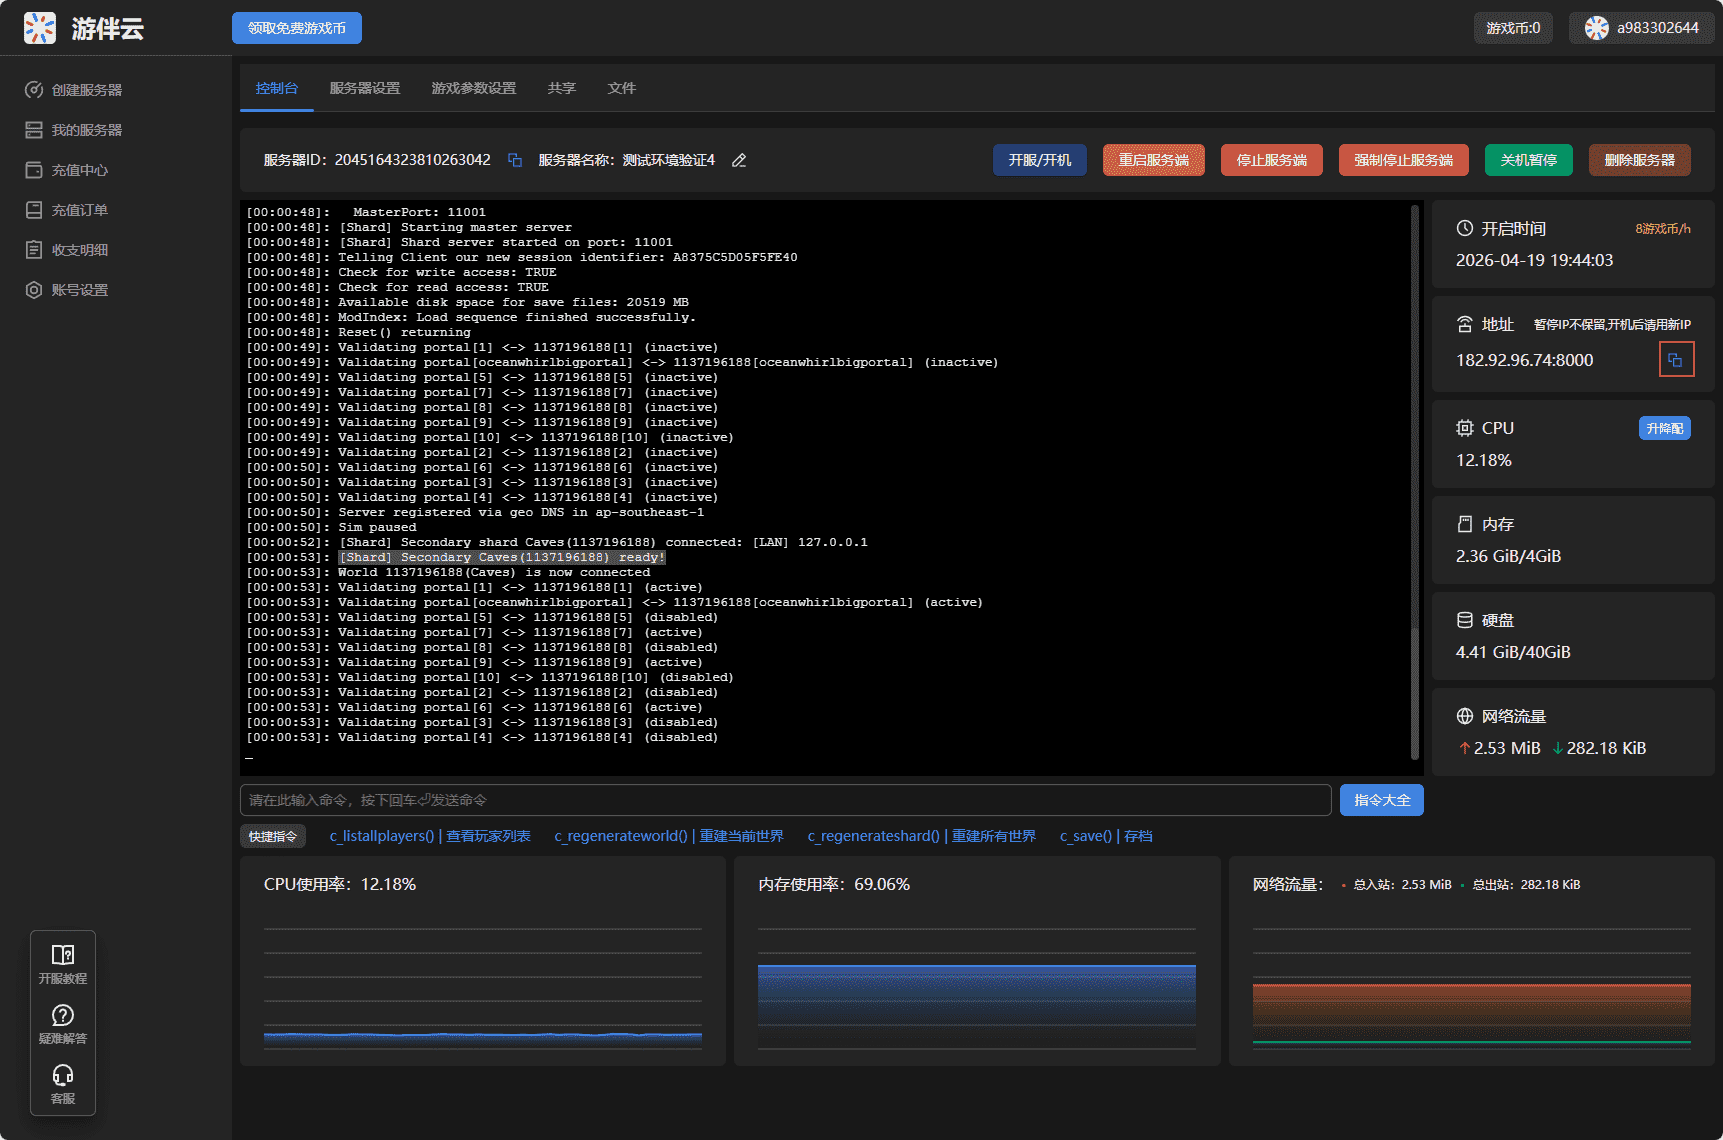1723x1140 pixels.
Task: Click the 总入站 legend entry
Action: (1397, 885)
